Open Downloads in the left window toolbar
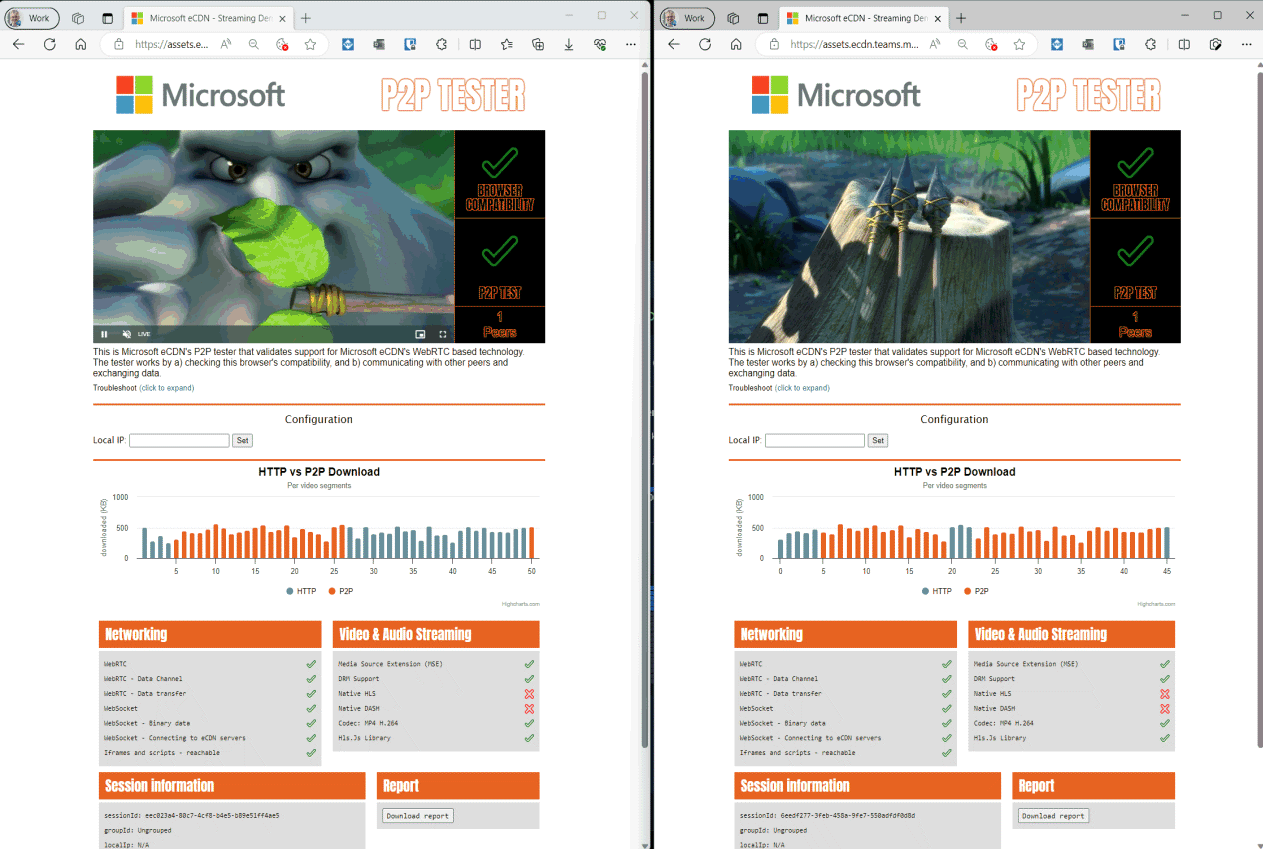This screenshot has height=849, width=1263. [x=568, y=44]
